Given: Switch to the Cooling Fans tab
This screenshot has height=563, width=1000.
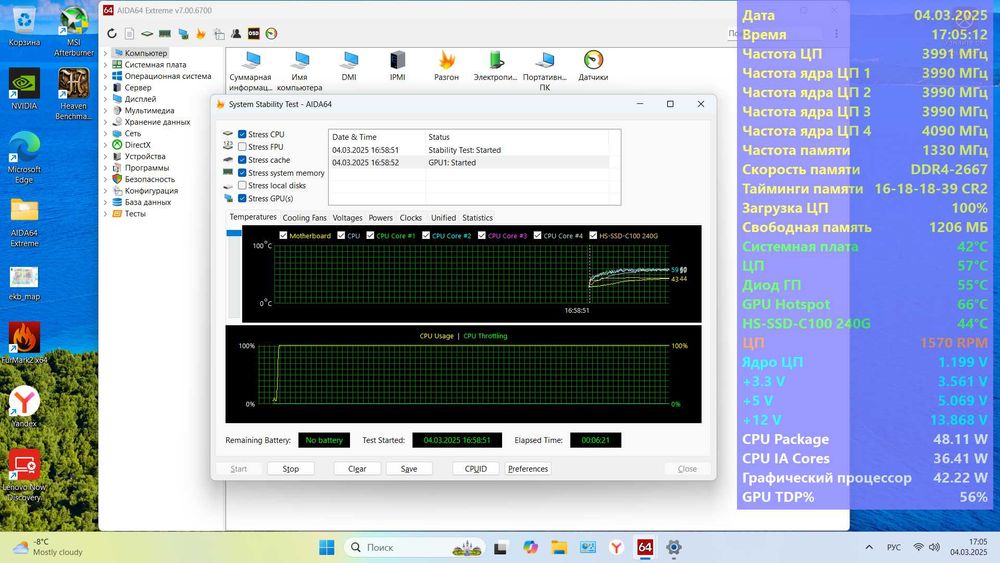Looking at the screenshot, I should tap(304, 218).
